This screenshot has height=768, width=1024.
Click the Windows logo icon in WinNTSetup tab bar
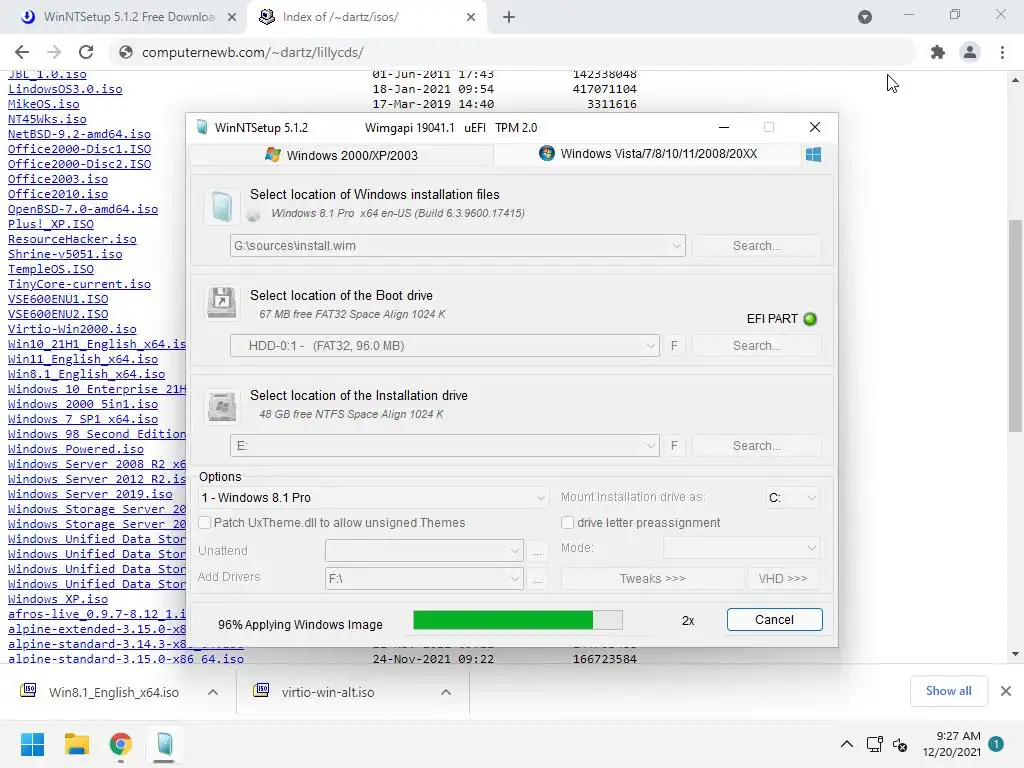coord(813,155)
